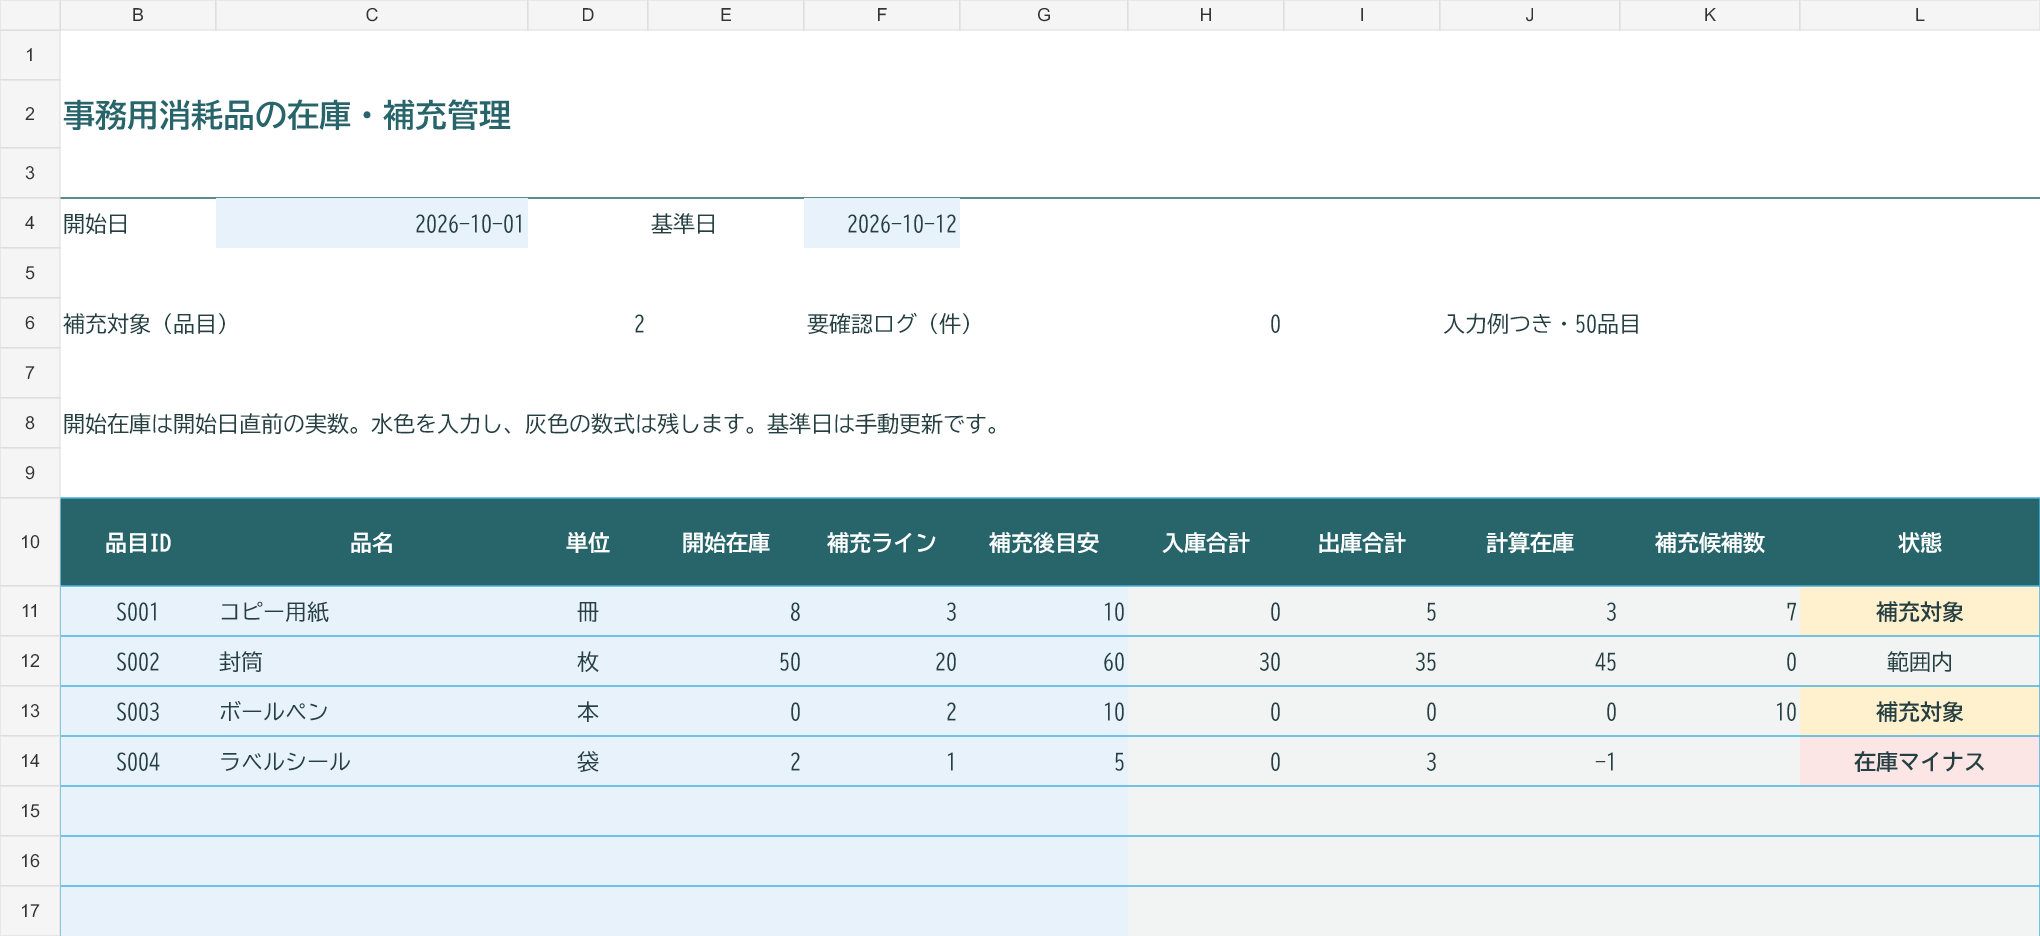The height and width of the screenshot is (936, 2040).
Task: Select the コピー用紙 item name cell
Action: [372, 611]
